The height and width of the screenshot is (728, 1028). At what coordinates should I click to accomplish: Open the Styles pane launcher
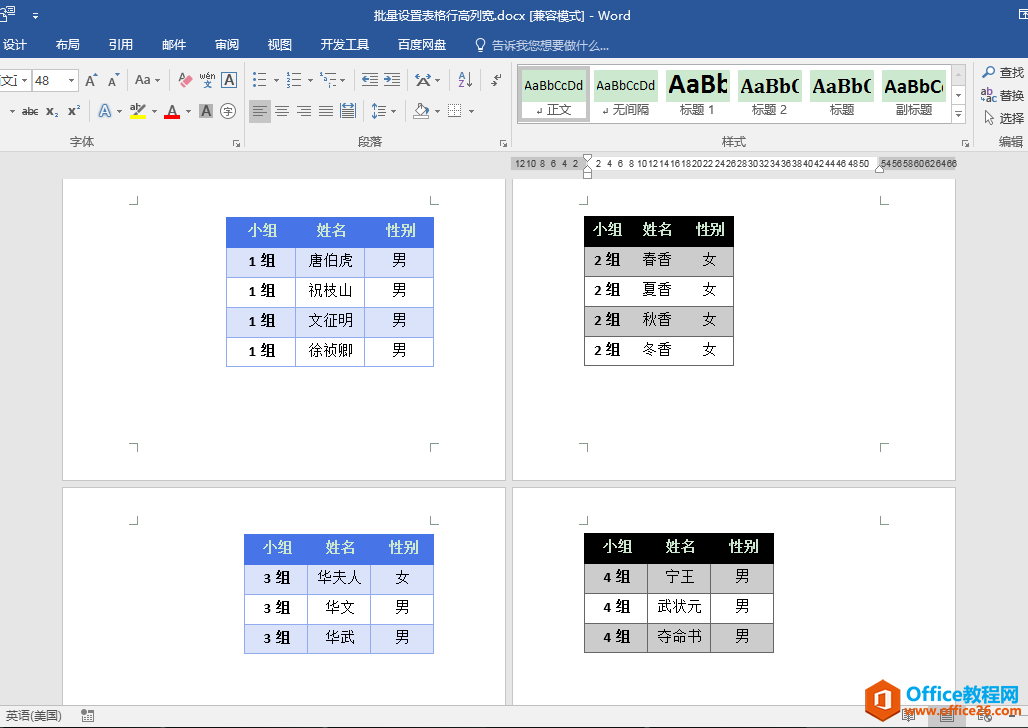click(x=966, y=143)
